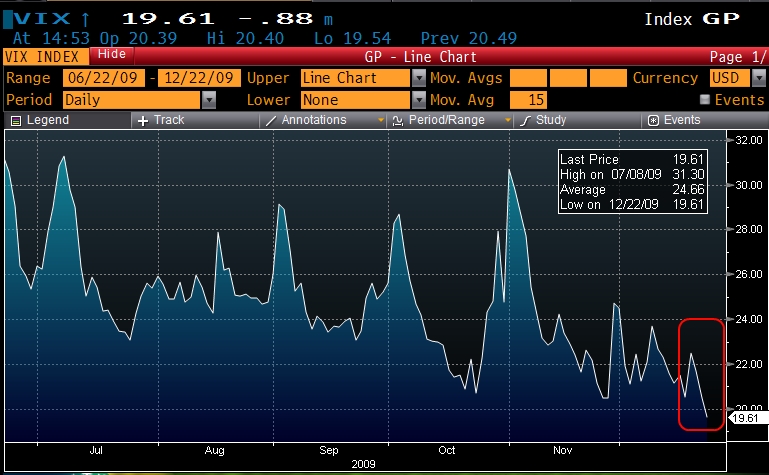This screenshot has width=769, height=475.
Task: Open the Study tool
Action: pyautogui.click(x=525, y=121)
